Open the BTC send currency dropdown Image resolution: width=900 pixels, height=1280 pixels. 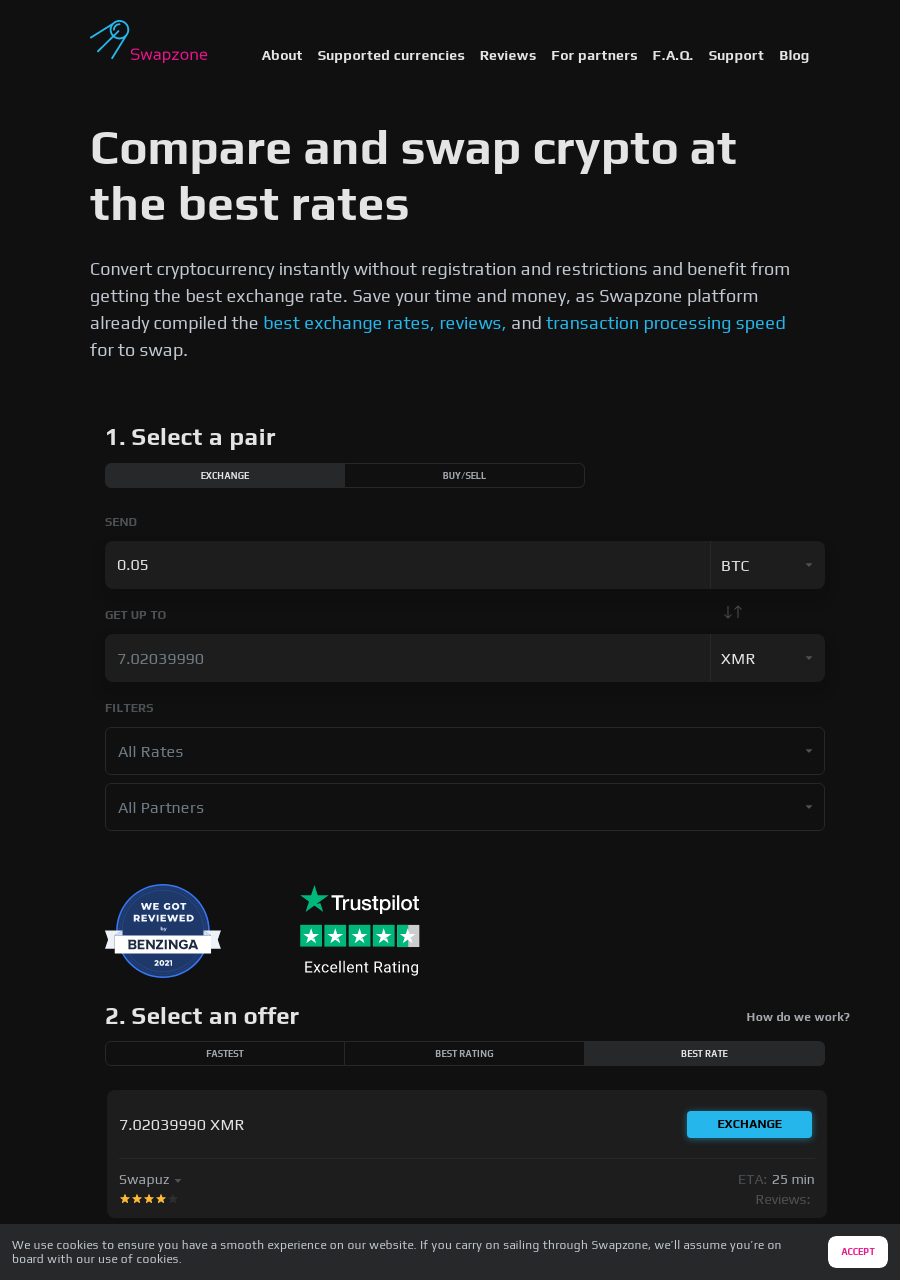point(767,566)
